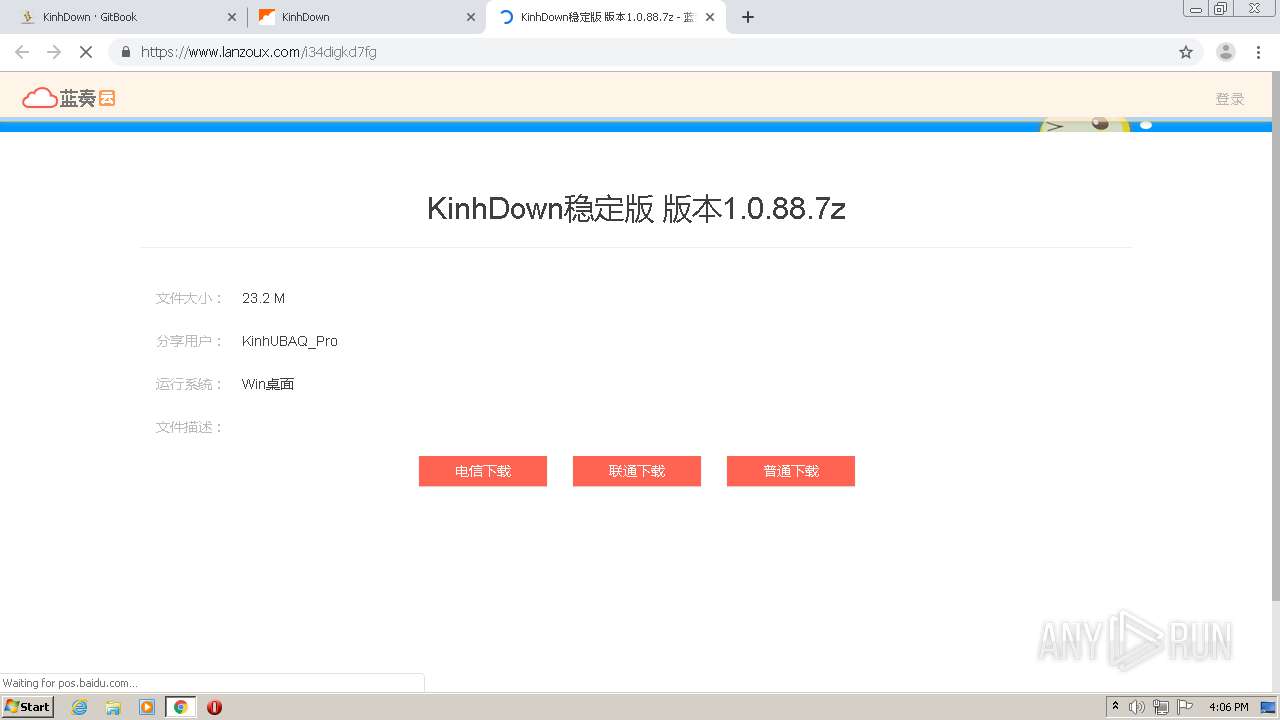Click the Chrome taskbar icon
This screenshot has width=1280, height=720.
point(181,707)
